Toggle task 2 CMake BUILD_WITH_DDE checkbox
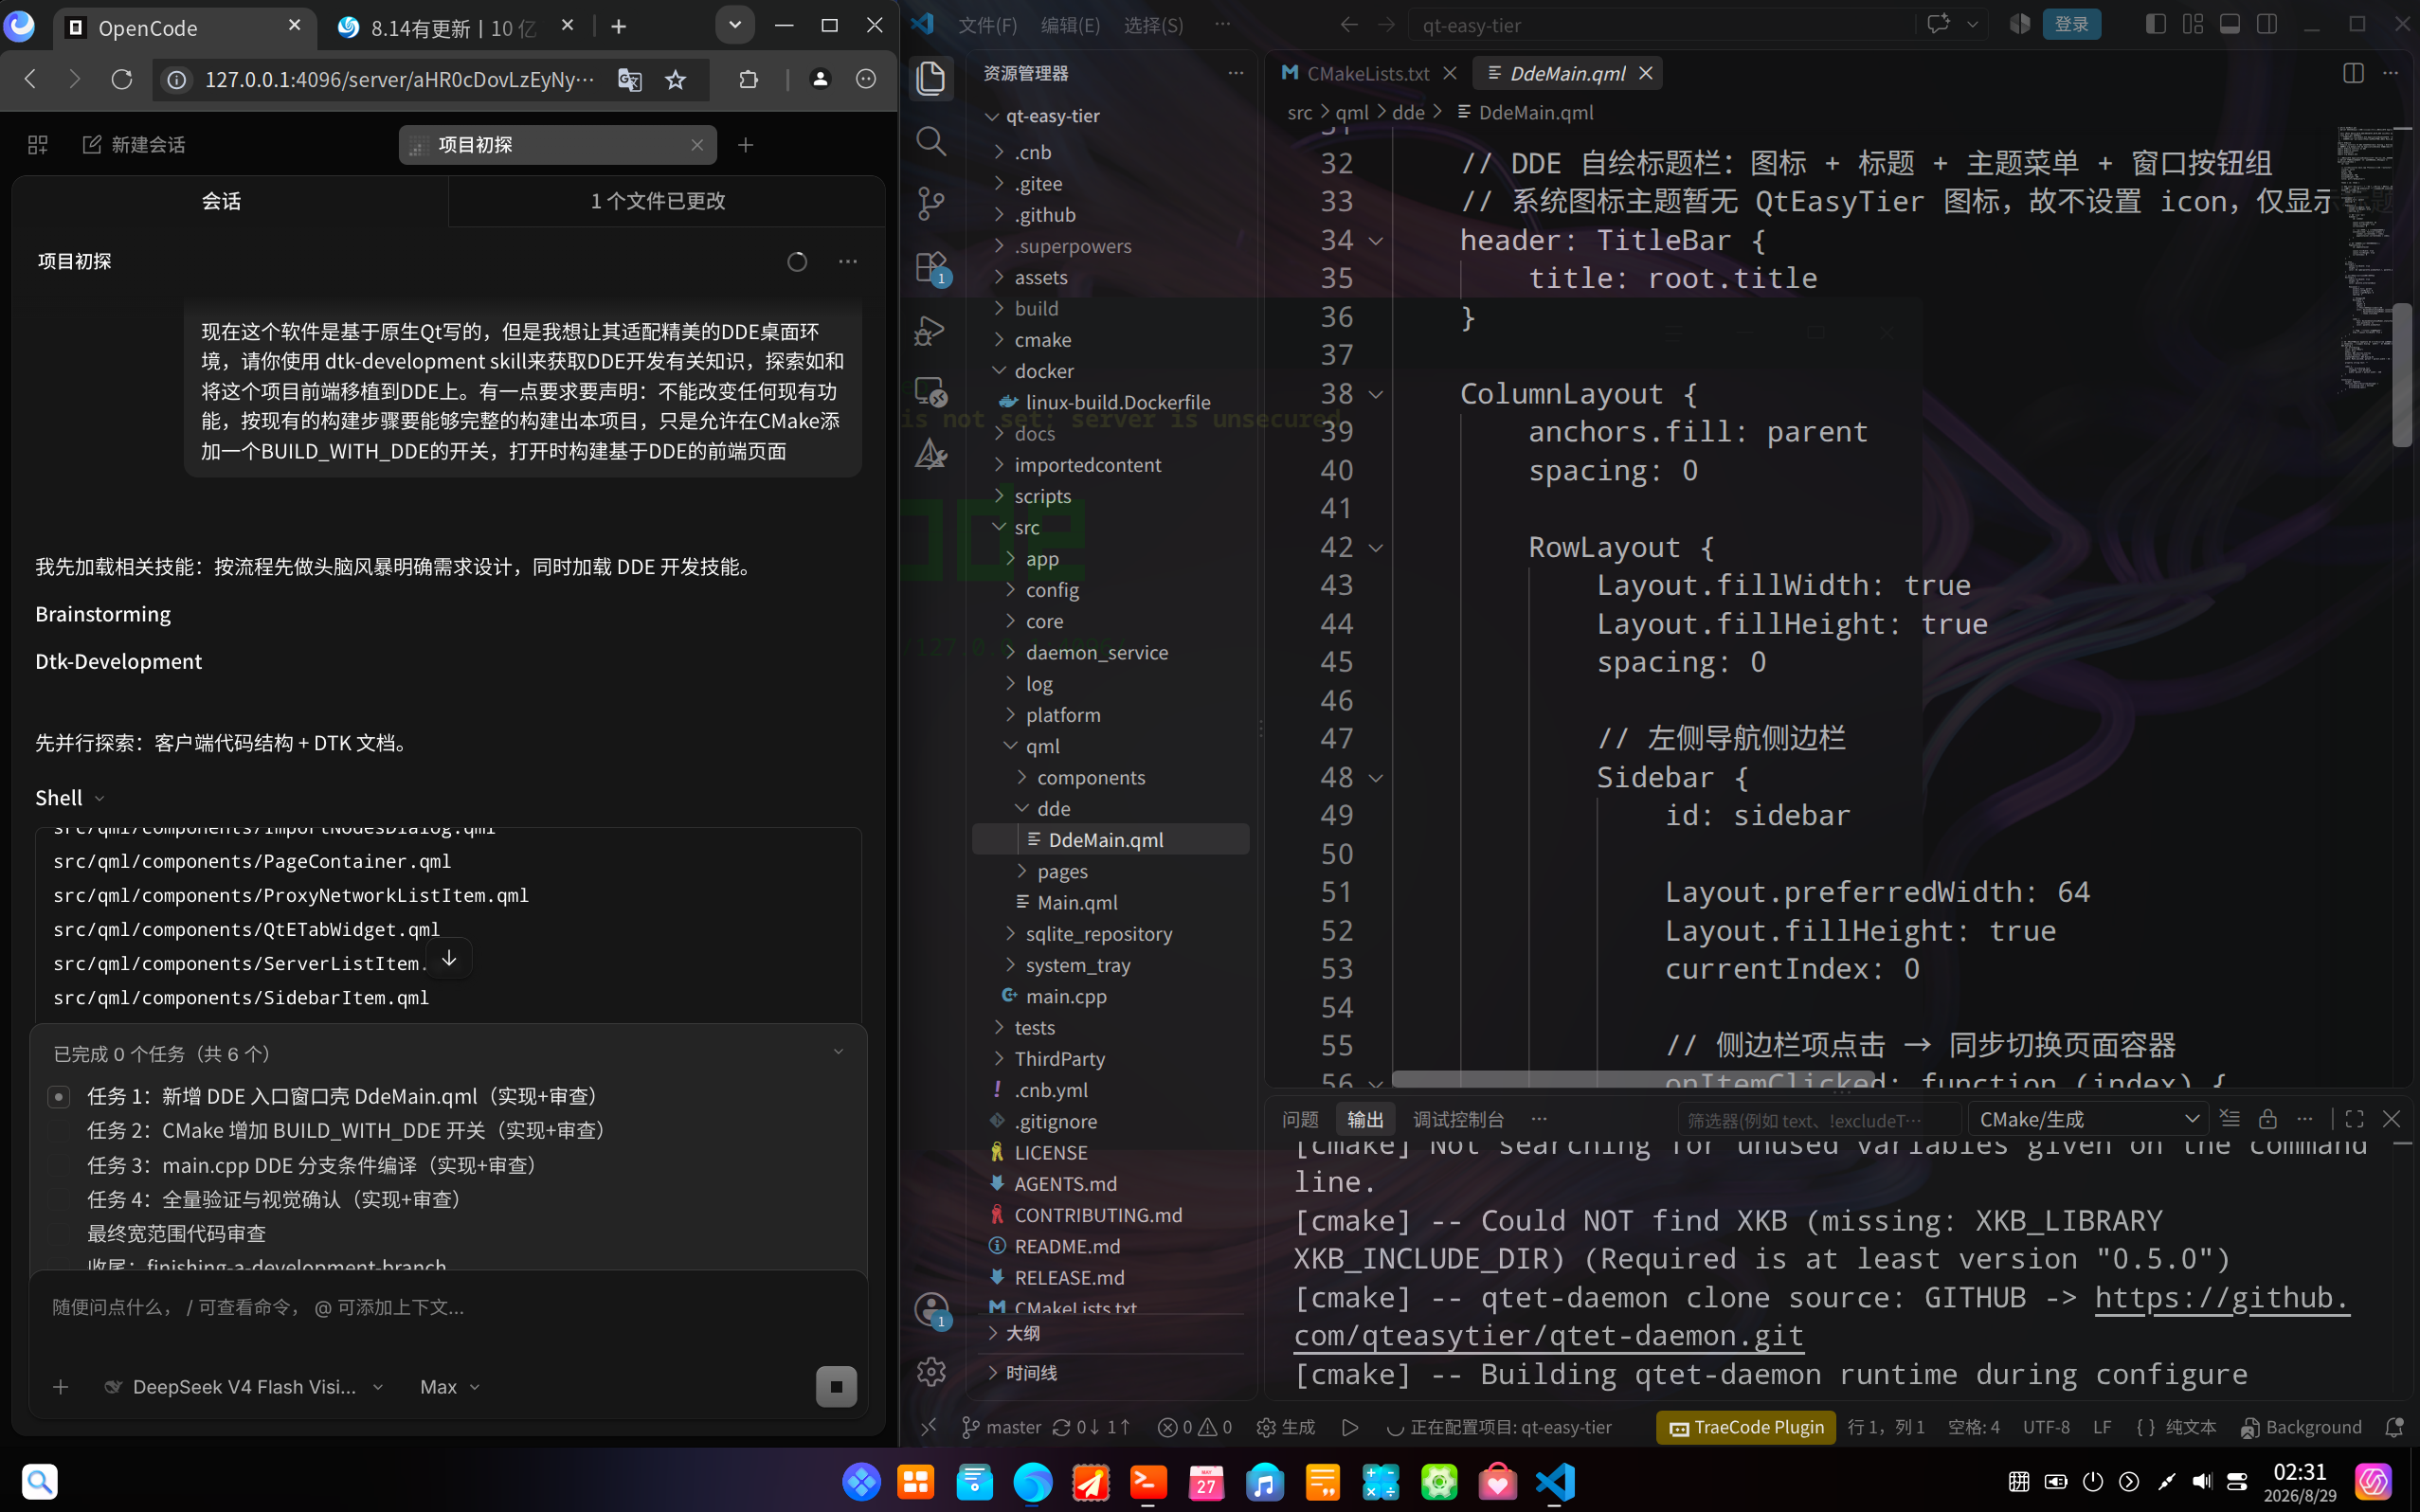The image size is (2420, 1512). (59, 1131)
